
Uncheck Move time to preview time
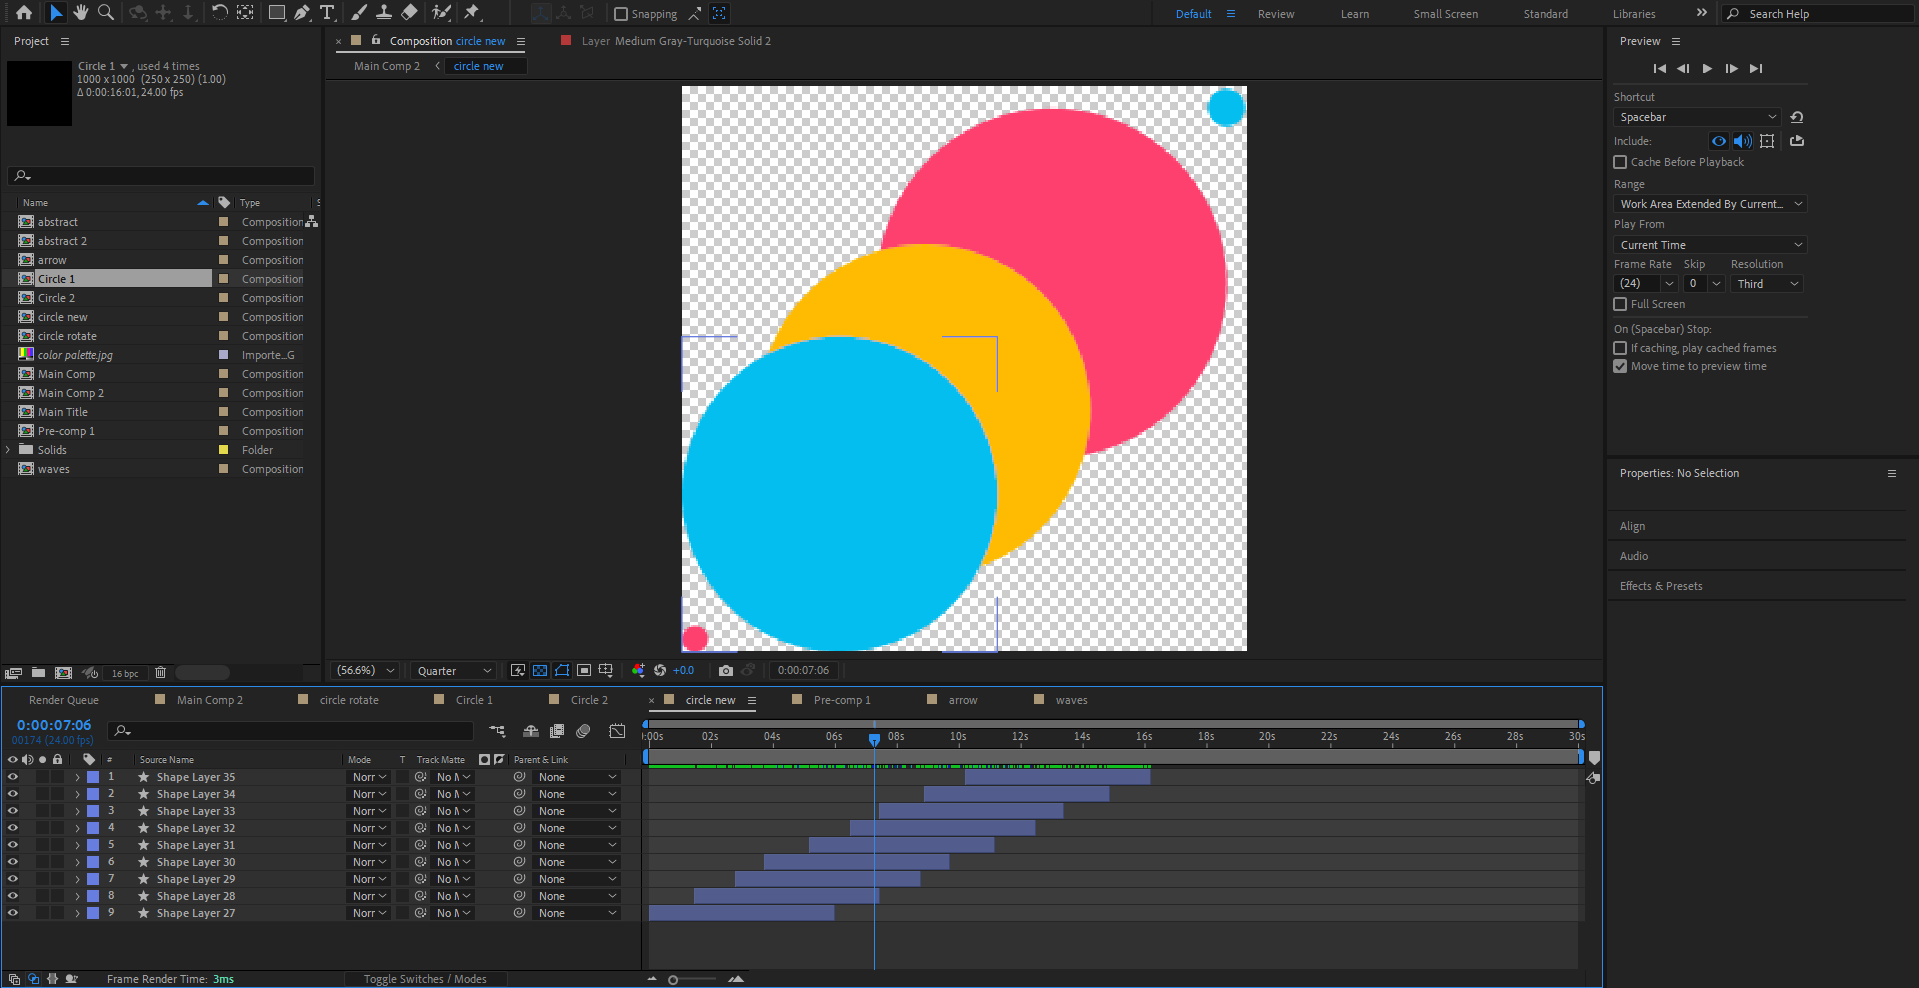click(1620, 366)
